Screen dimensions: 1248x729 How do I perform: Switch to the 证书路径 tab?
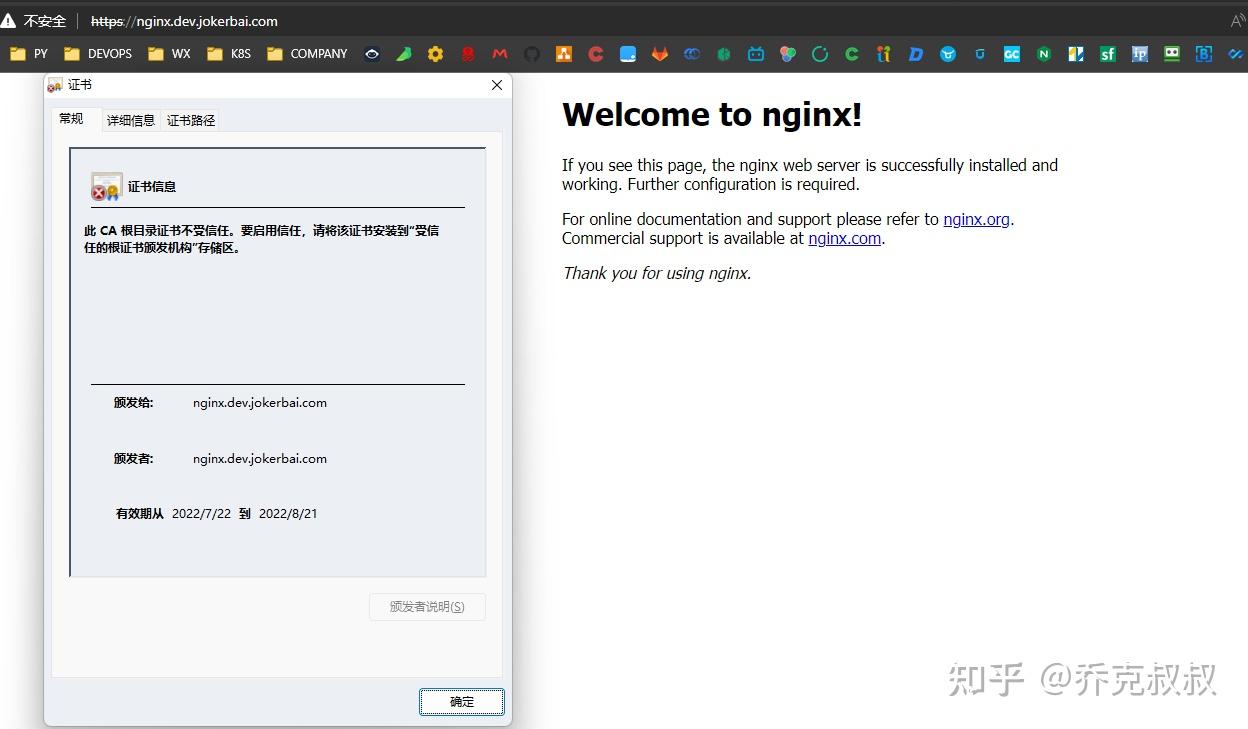[191, 120]
